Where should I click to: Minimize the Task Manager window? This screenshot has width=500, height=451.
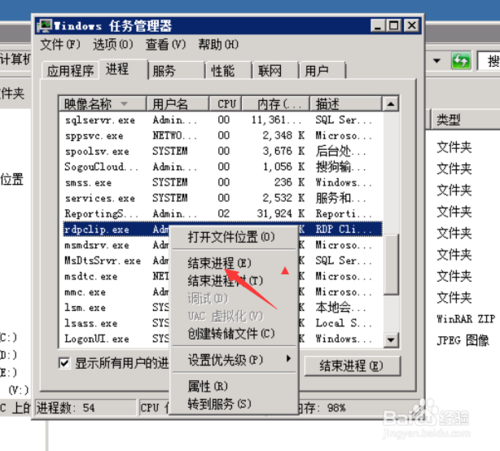(378, 26)
